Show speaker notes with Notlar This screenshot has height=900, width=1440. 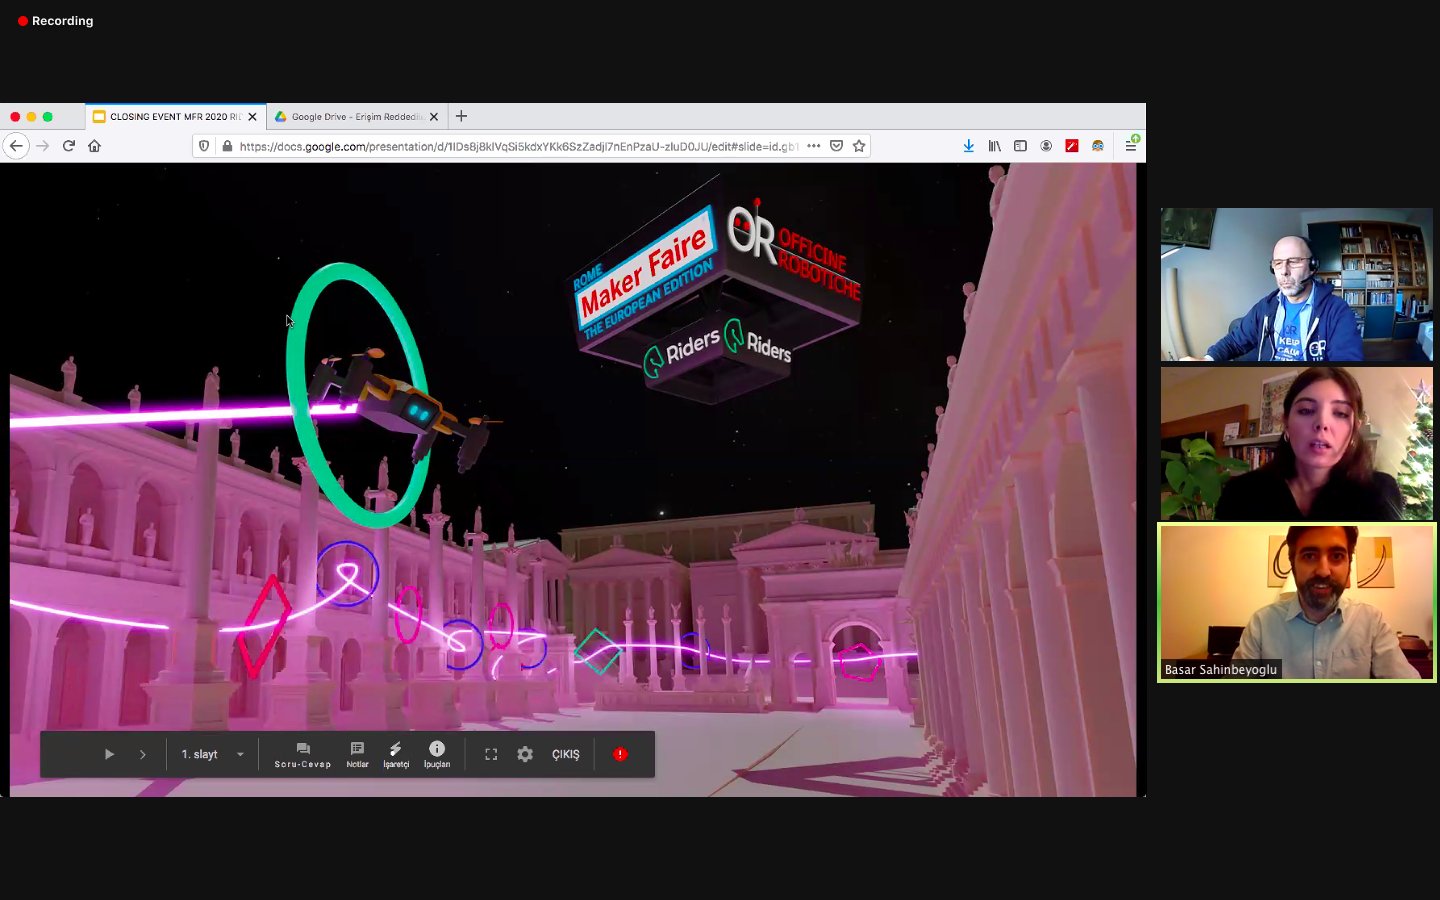pos(357,755)
